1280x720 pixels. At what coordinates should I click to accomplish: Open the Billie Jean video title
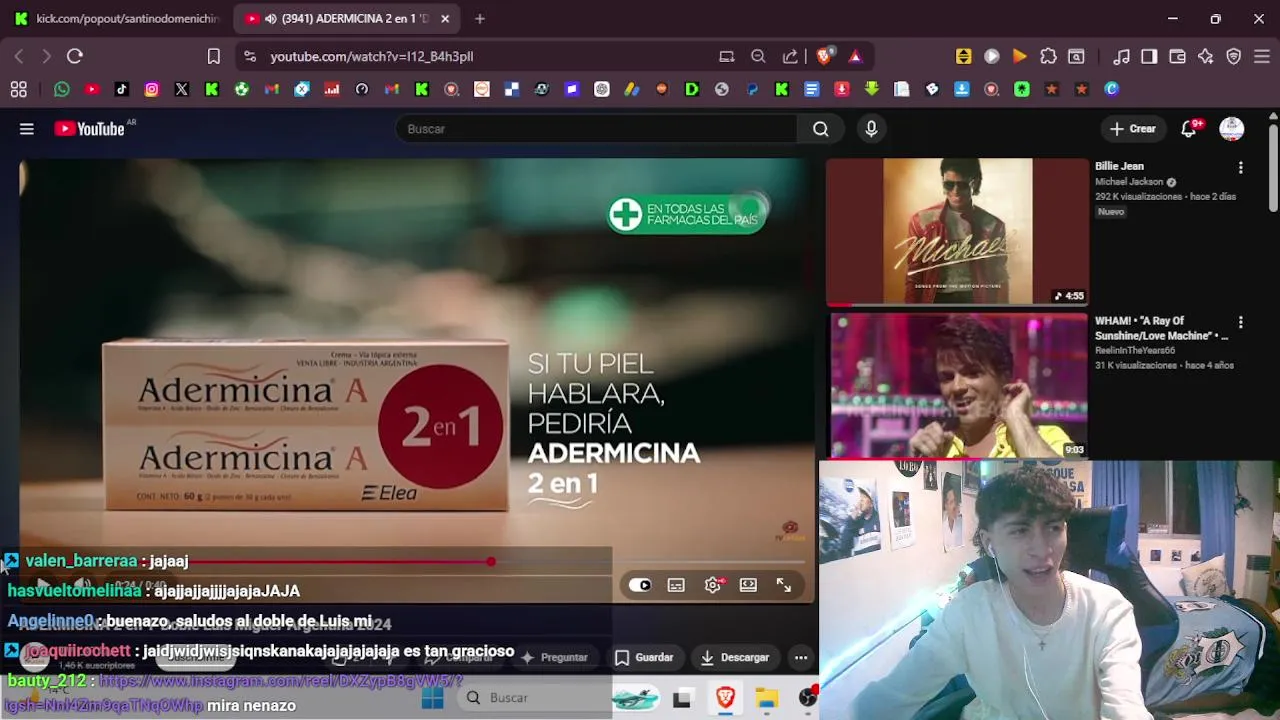(1120, 167)
